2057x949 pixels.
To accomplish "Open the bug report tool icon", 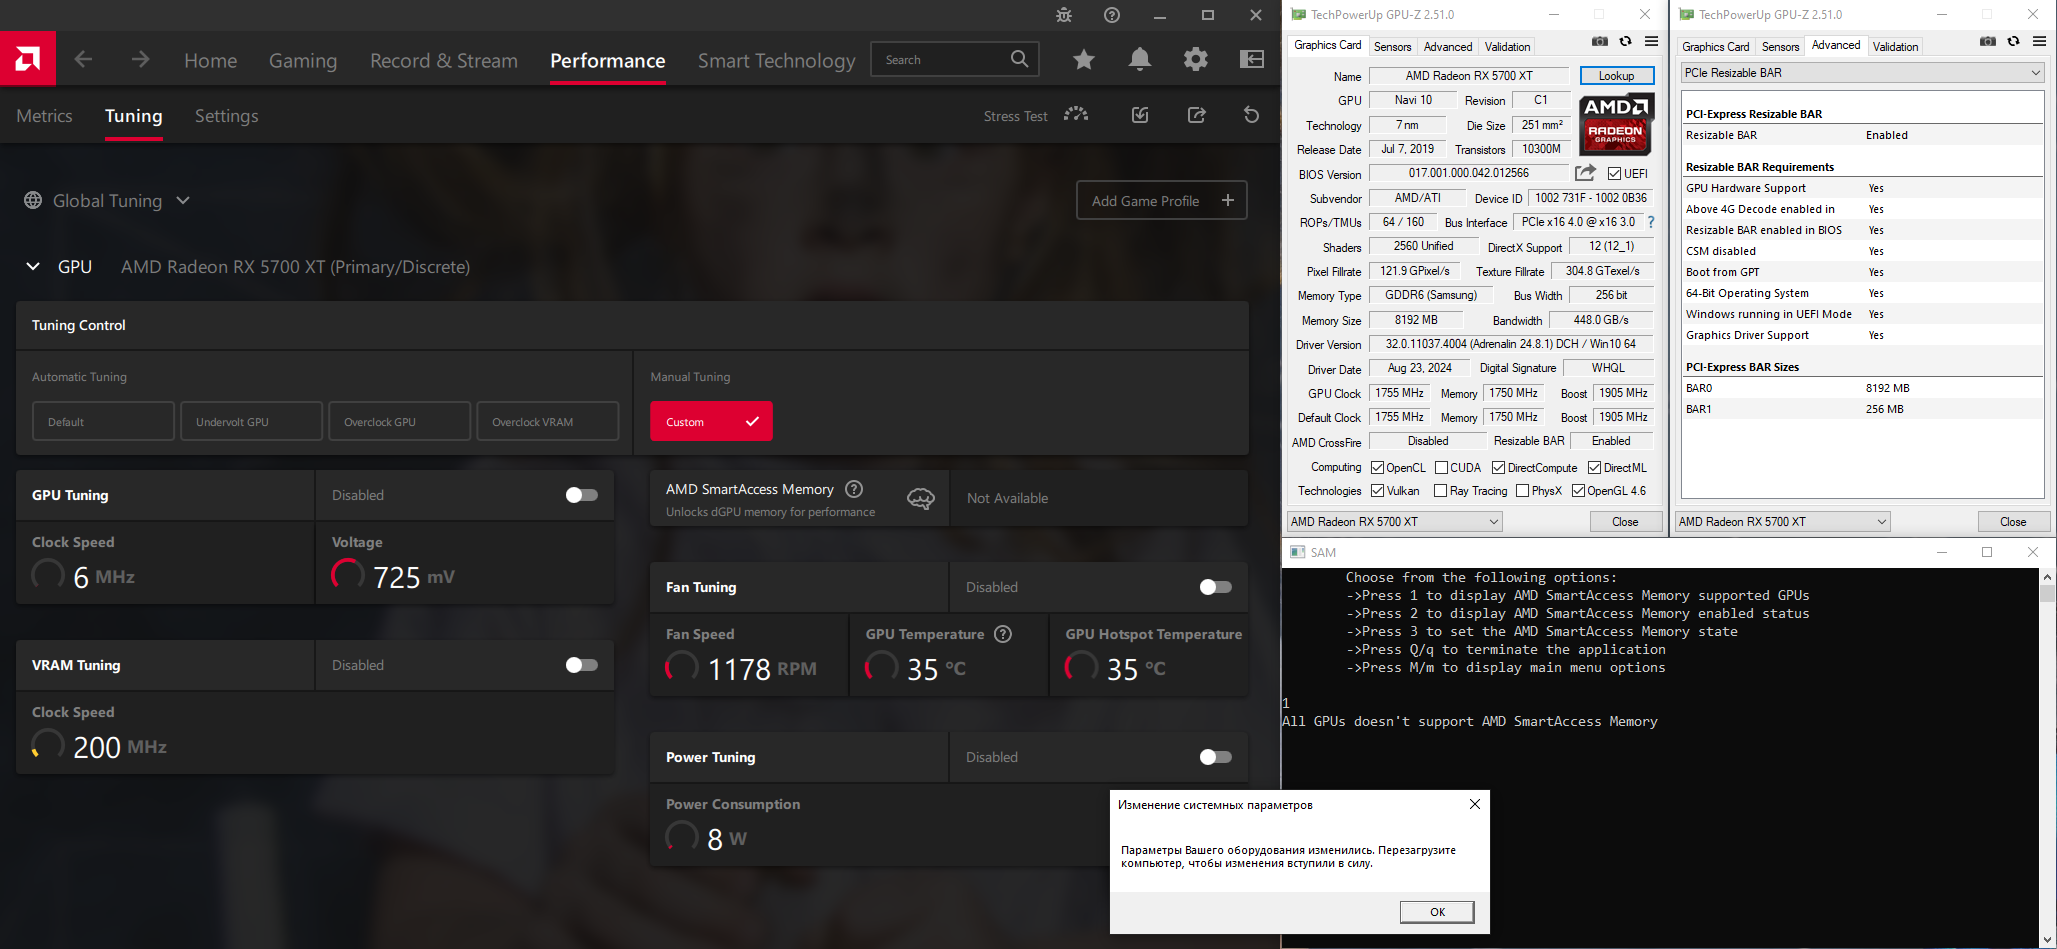I will point(1064,15).
